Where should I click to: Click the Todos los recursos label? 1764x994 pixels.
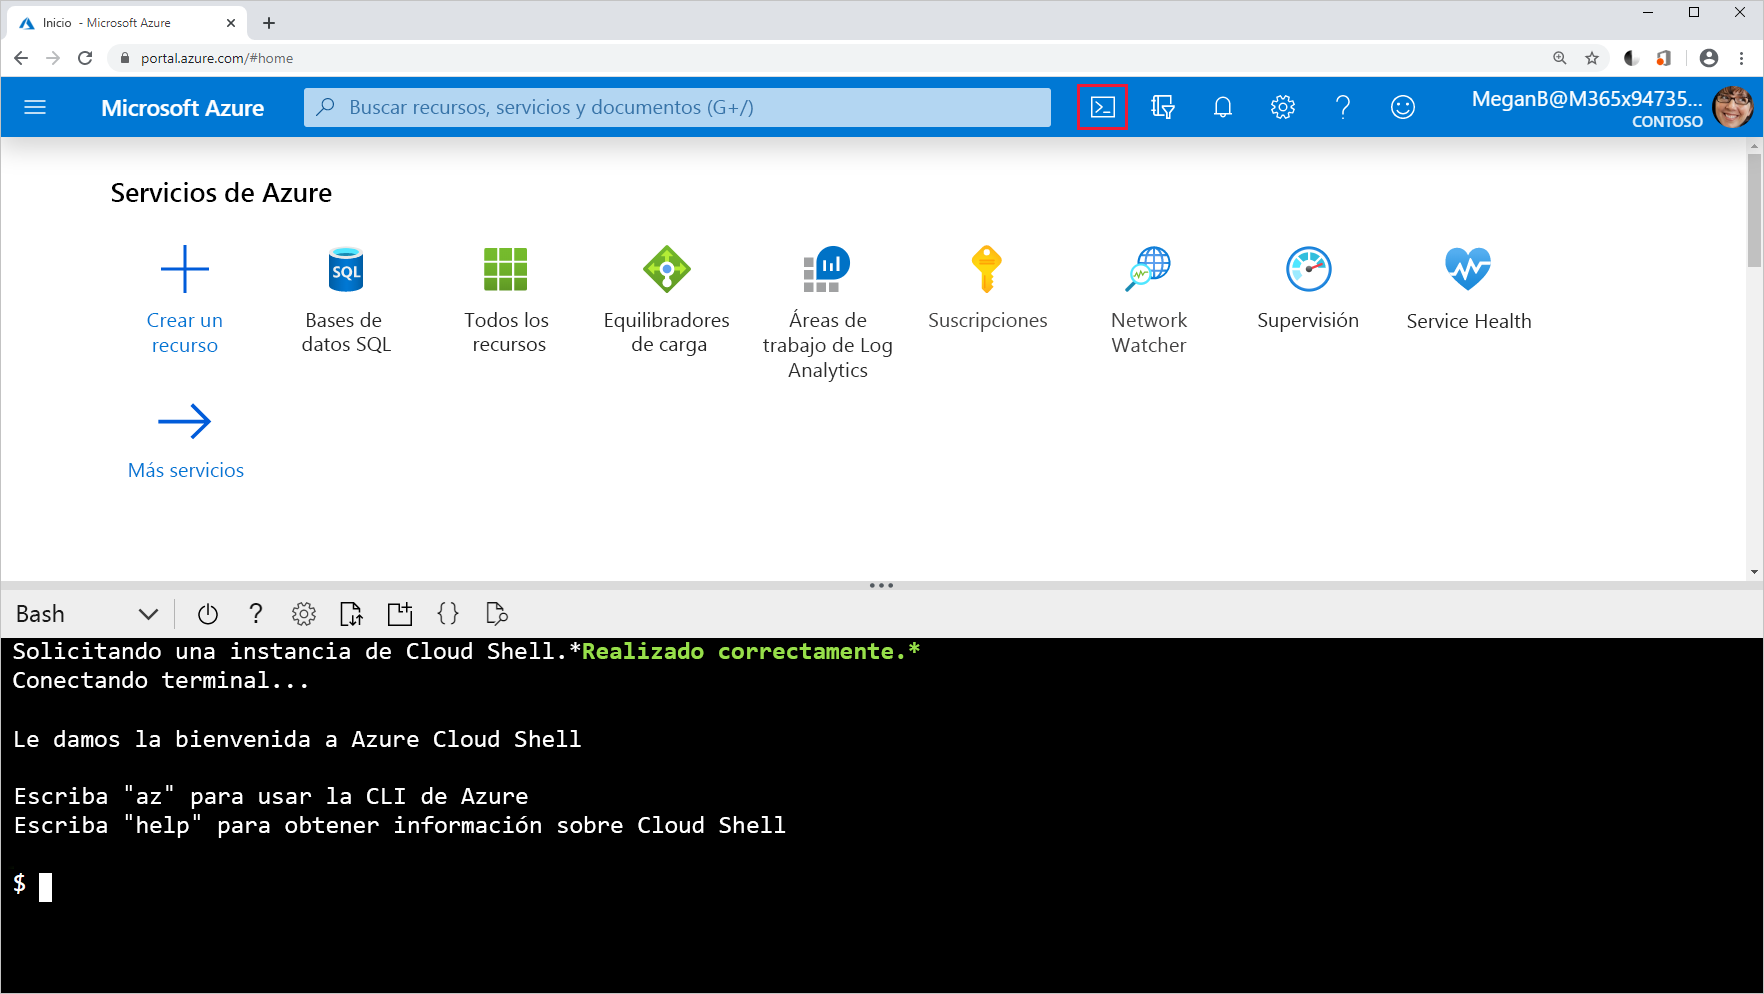507,332
